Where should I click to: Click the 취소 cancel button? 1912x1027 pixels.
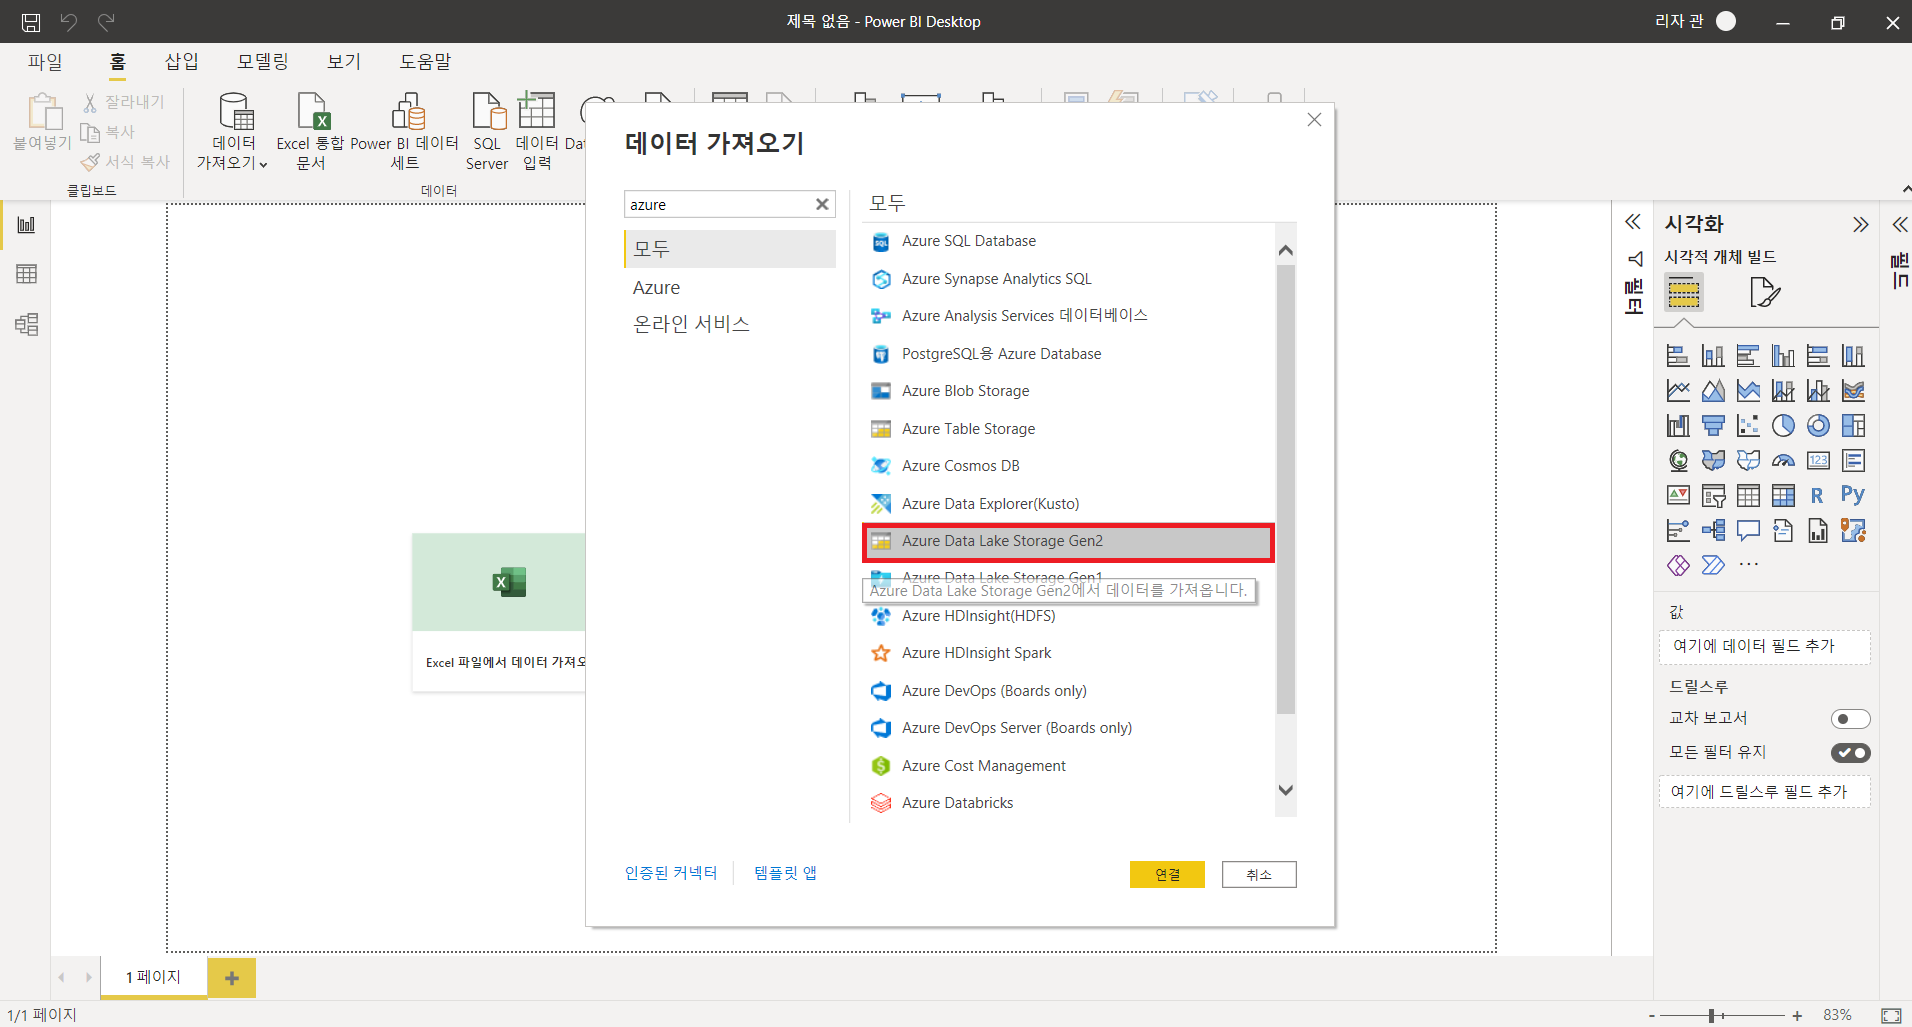click(x=1259, y=875)
